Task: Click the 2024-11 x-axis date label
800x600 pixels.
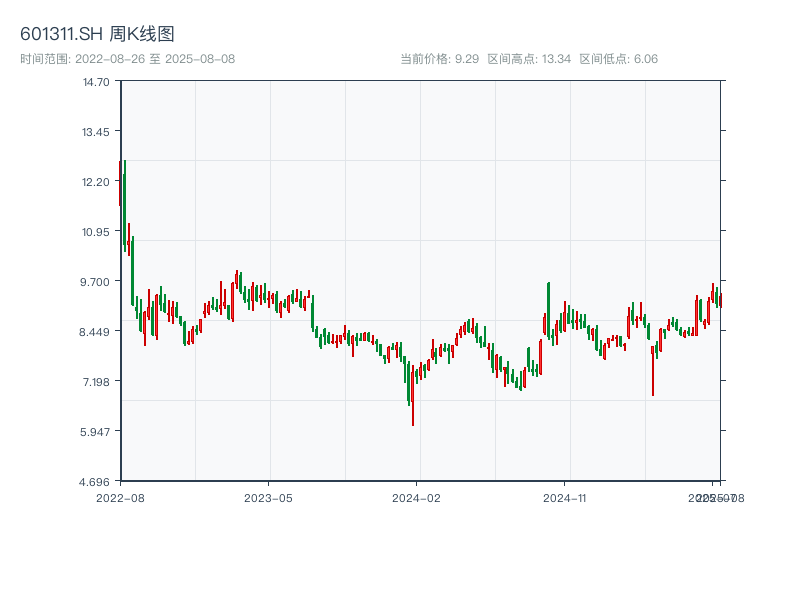Action: [x=565, y=497]
